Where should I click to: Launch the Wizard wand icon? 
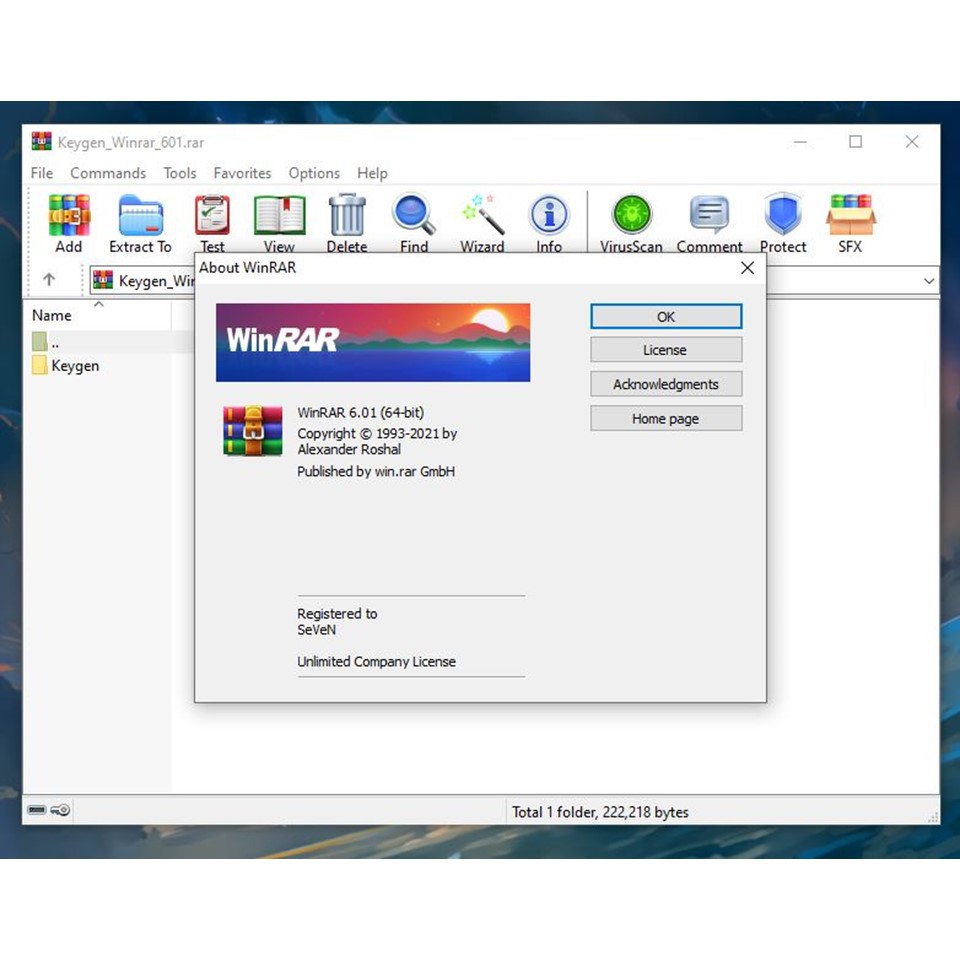click(482, 216)
